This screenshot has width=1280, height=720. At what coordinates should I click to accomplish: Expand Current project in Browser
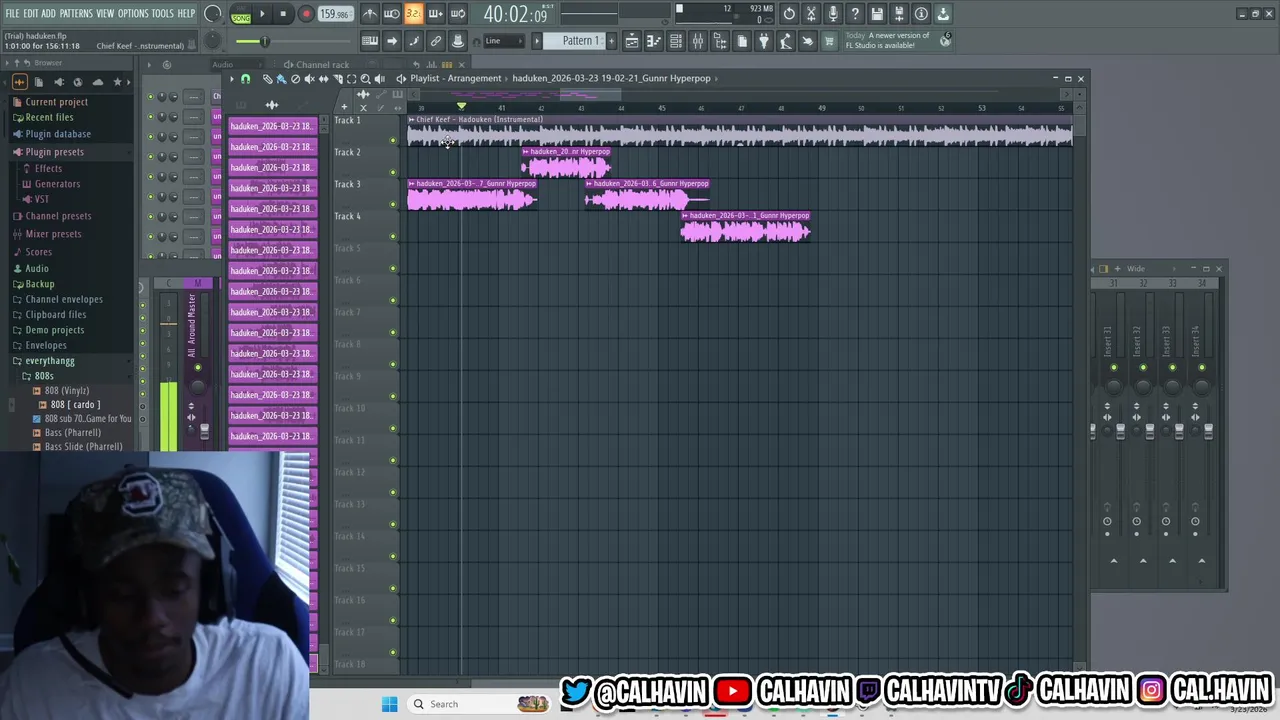pos(56,102)
